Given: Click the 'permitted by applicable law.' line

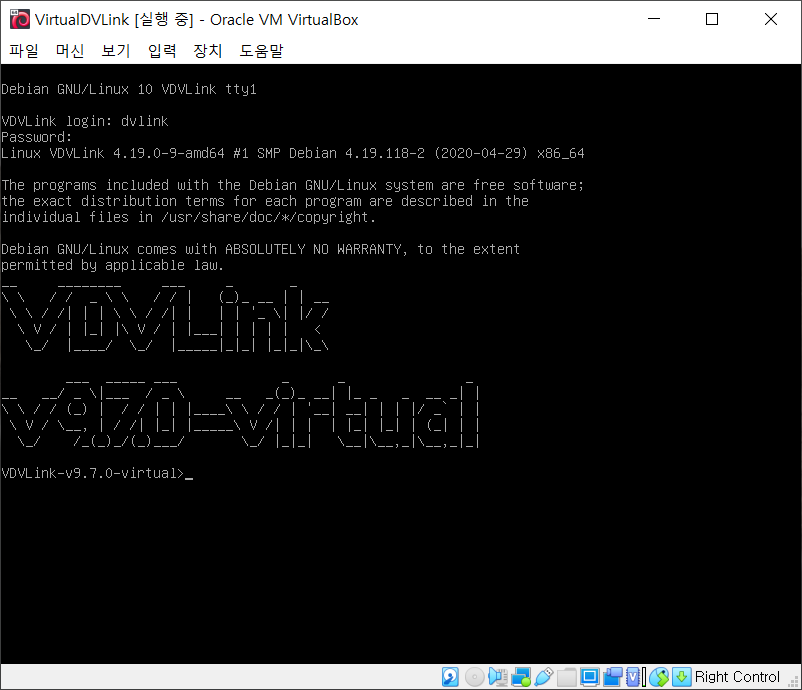Looking at the screenshot, I should 113,265.
